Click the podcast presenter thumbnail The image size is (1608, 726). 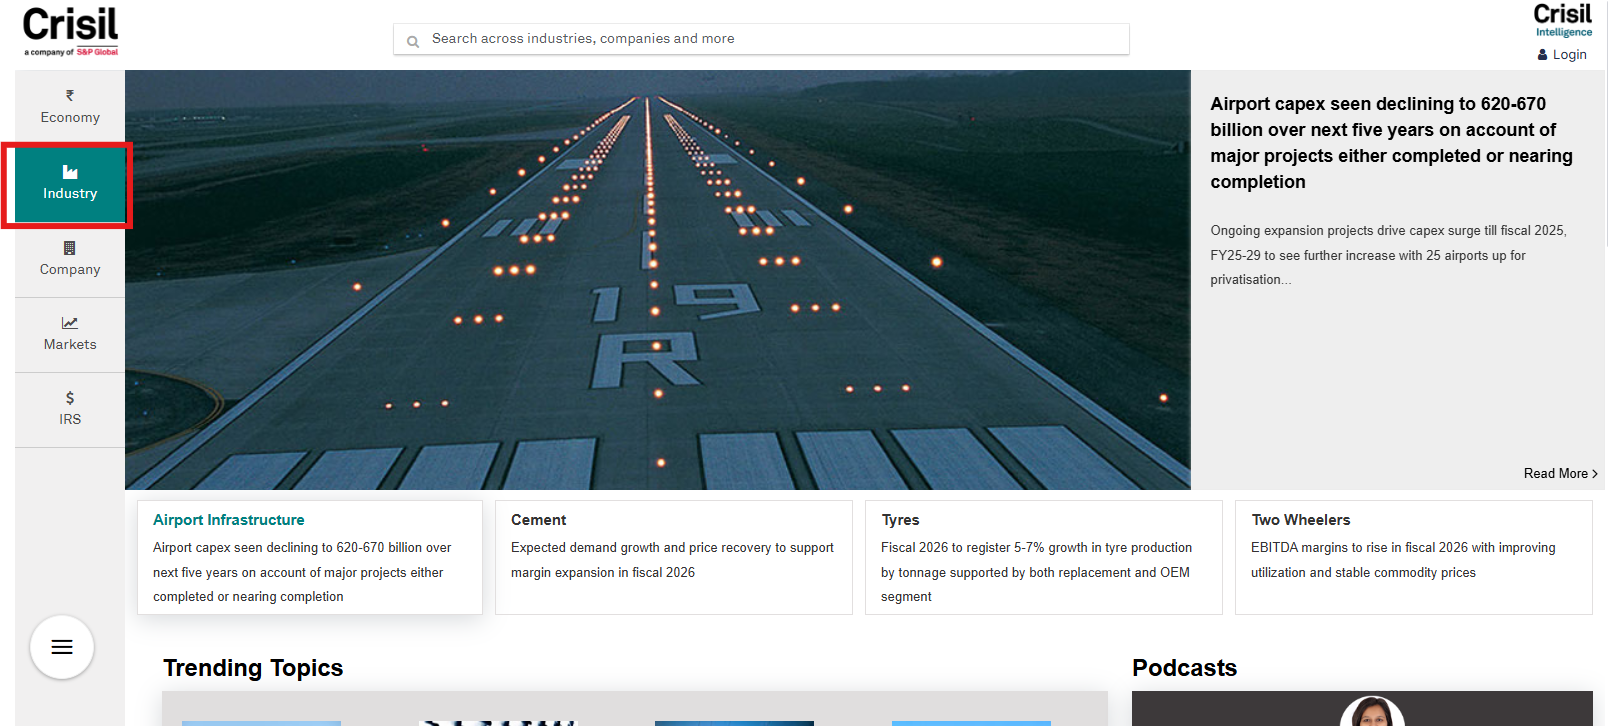point(1372,712)
